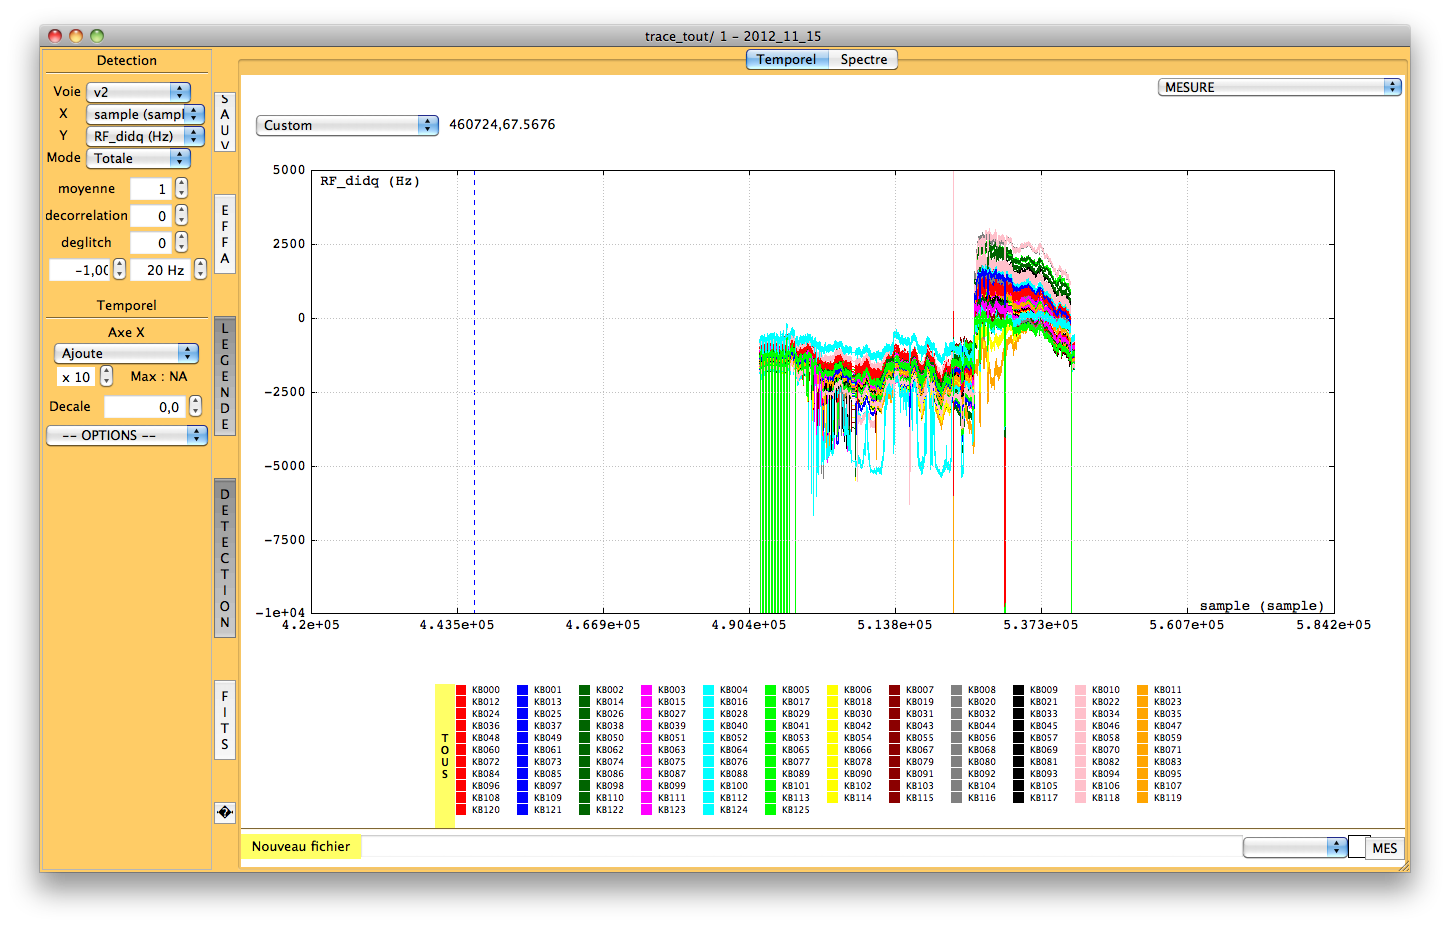The image size is (1450, 927).
Task: Click the red KB000 legend swatch
Action: [461, 690]
